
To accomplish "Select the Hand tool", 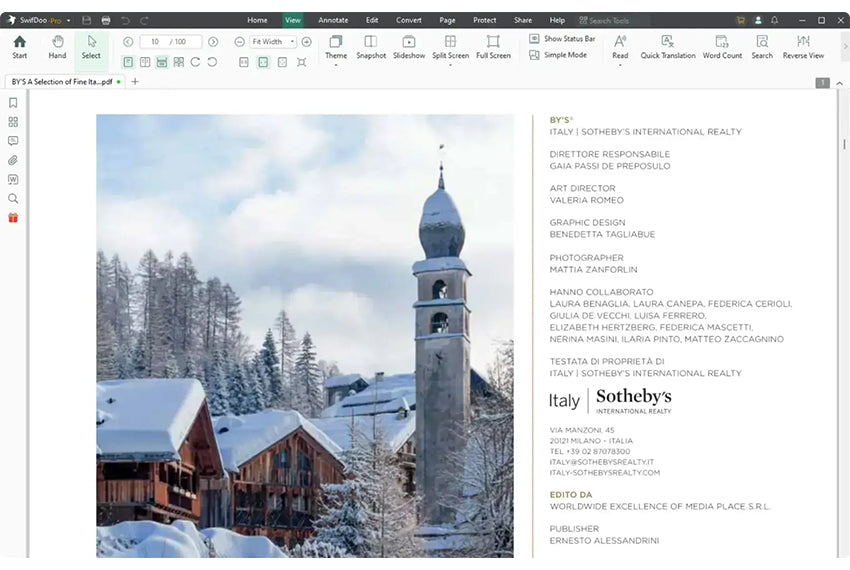I will click(57, 47).
